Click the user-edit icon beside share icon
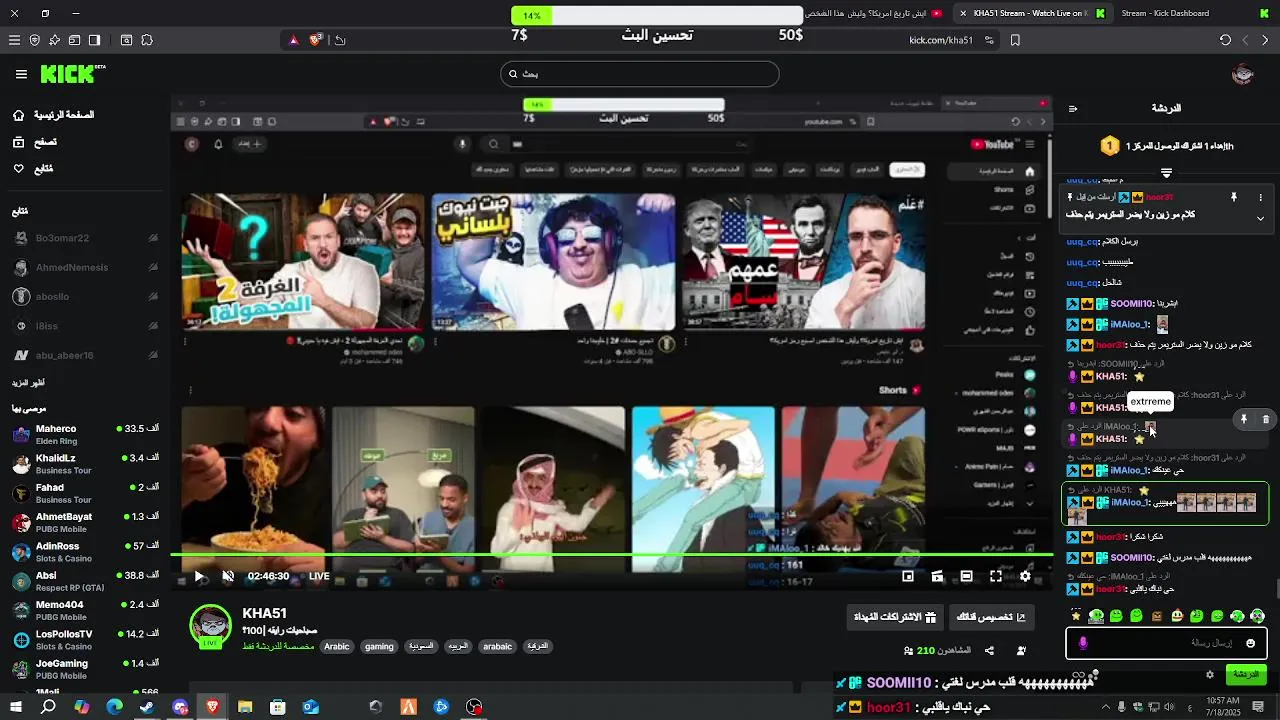 click(x=1021, y=651)
